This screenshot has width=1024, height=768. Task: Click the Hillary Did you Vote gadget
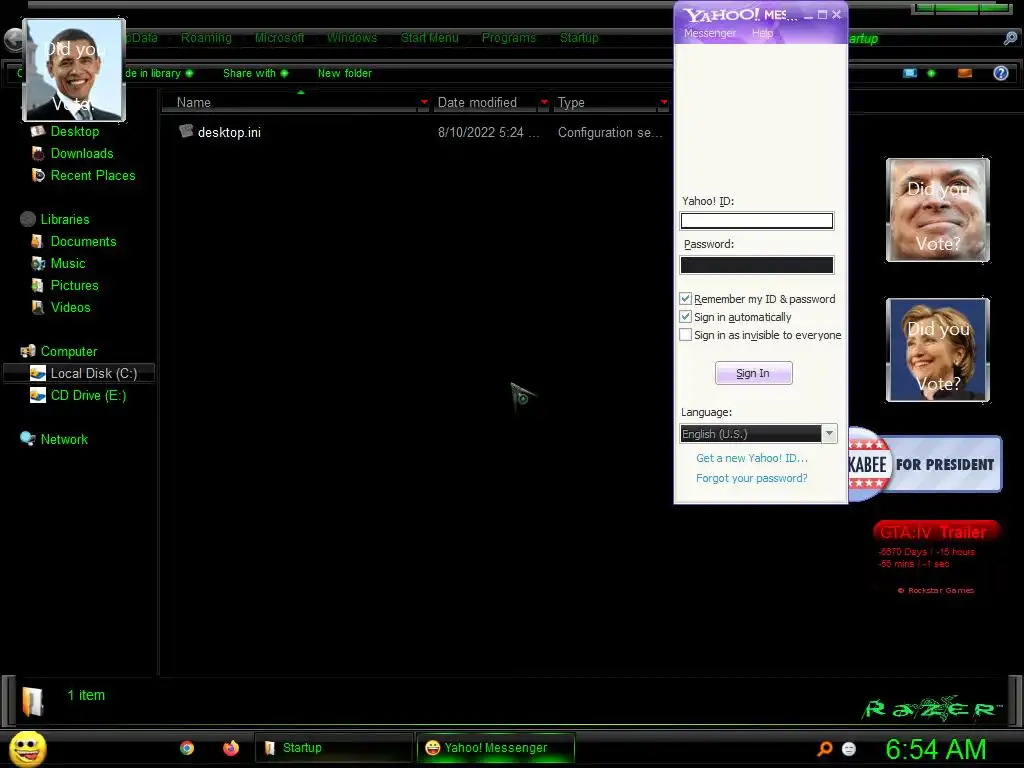coord(937,349)
